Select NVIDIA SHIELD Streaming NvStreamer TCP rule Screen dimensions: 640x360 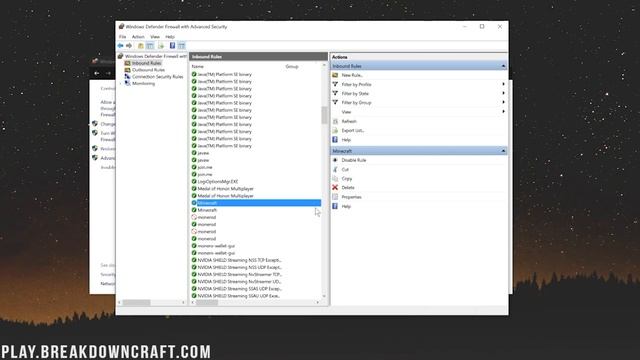coord(237,274)
